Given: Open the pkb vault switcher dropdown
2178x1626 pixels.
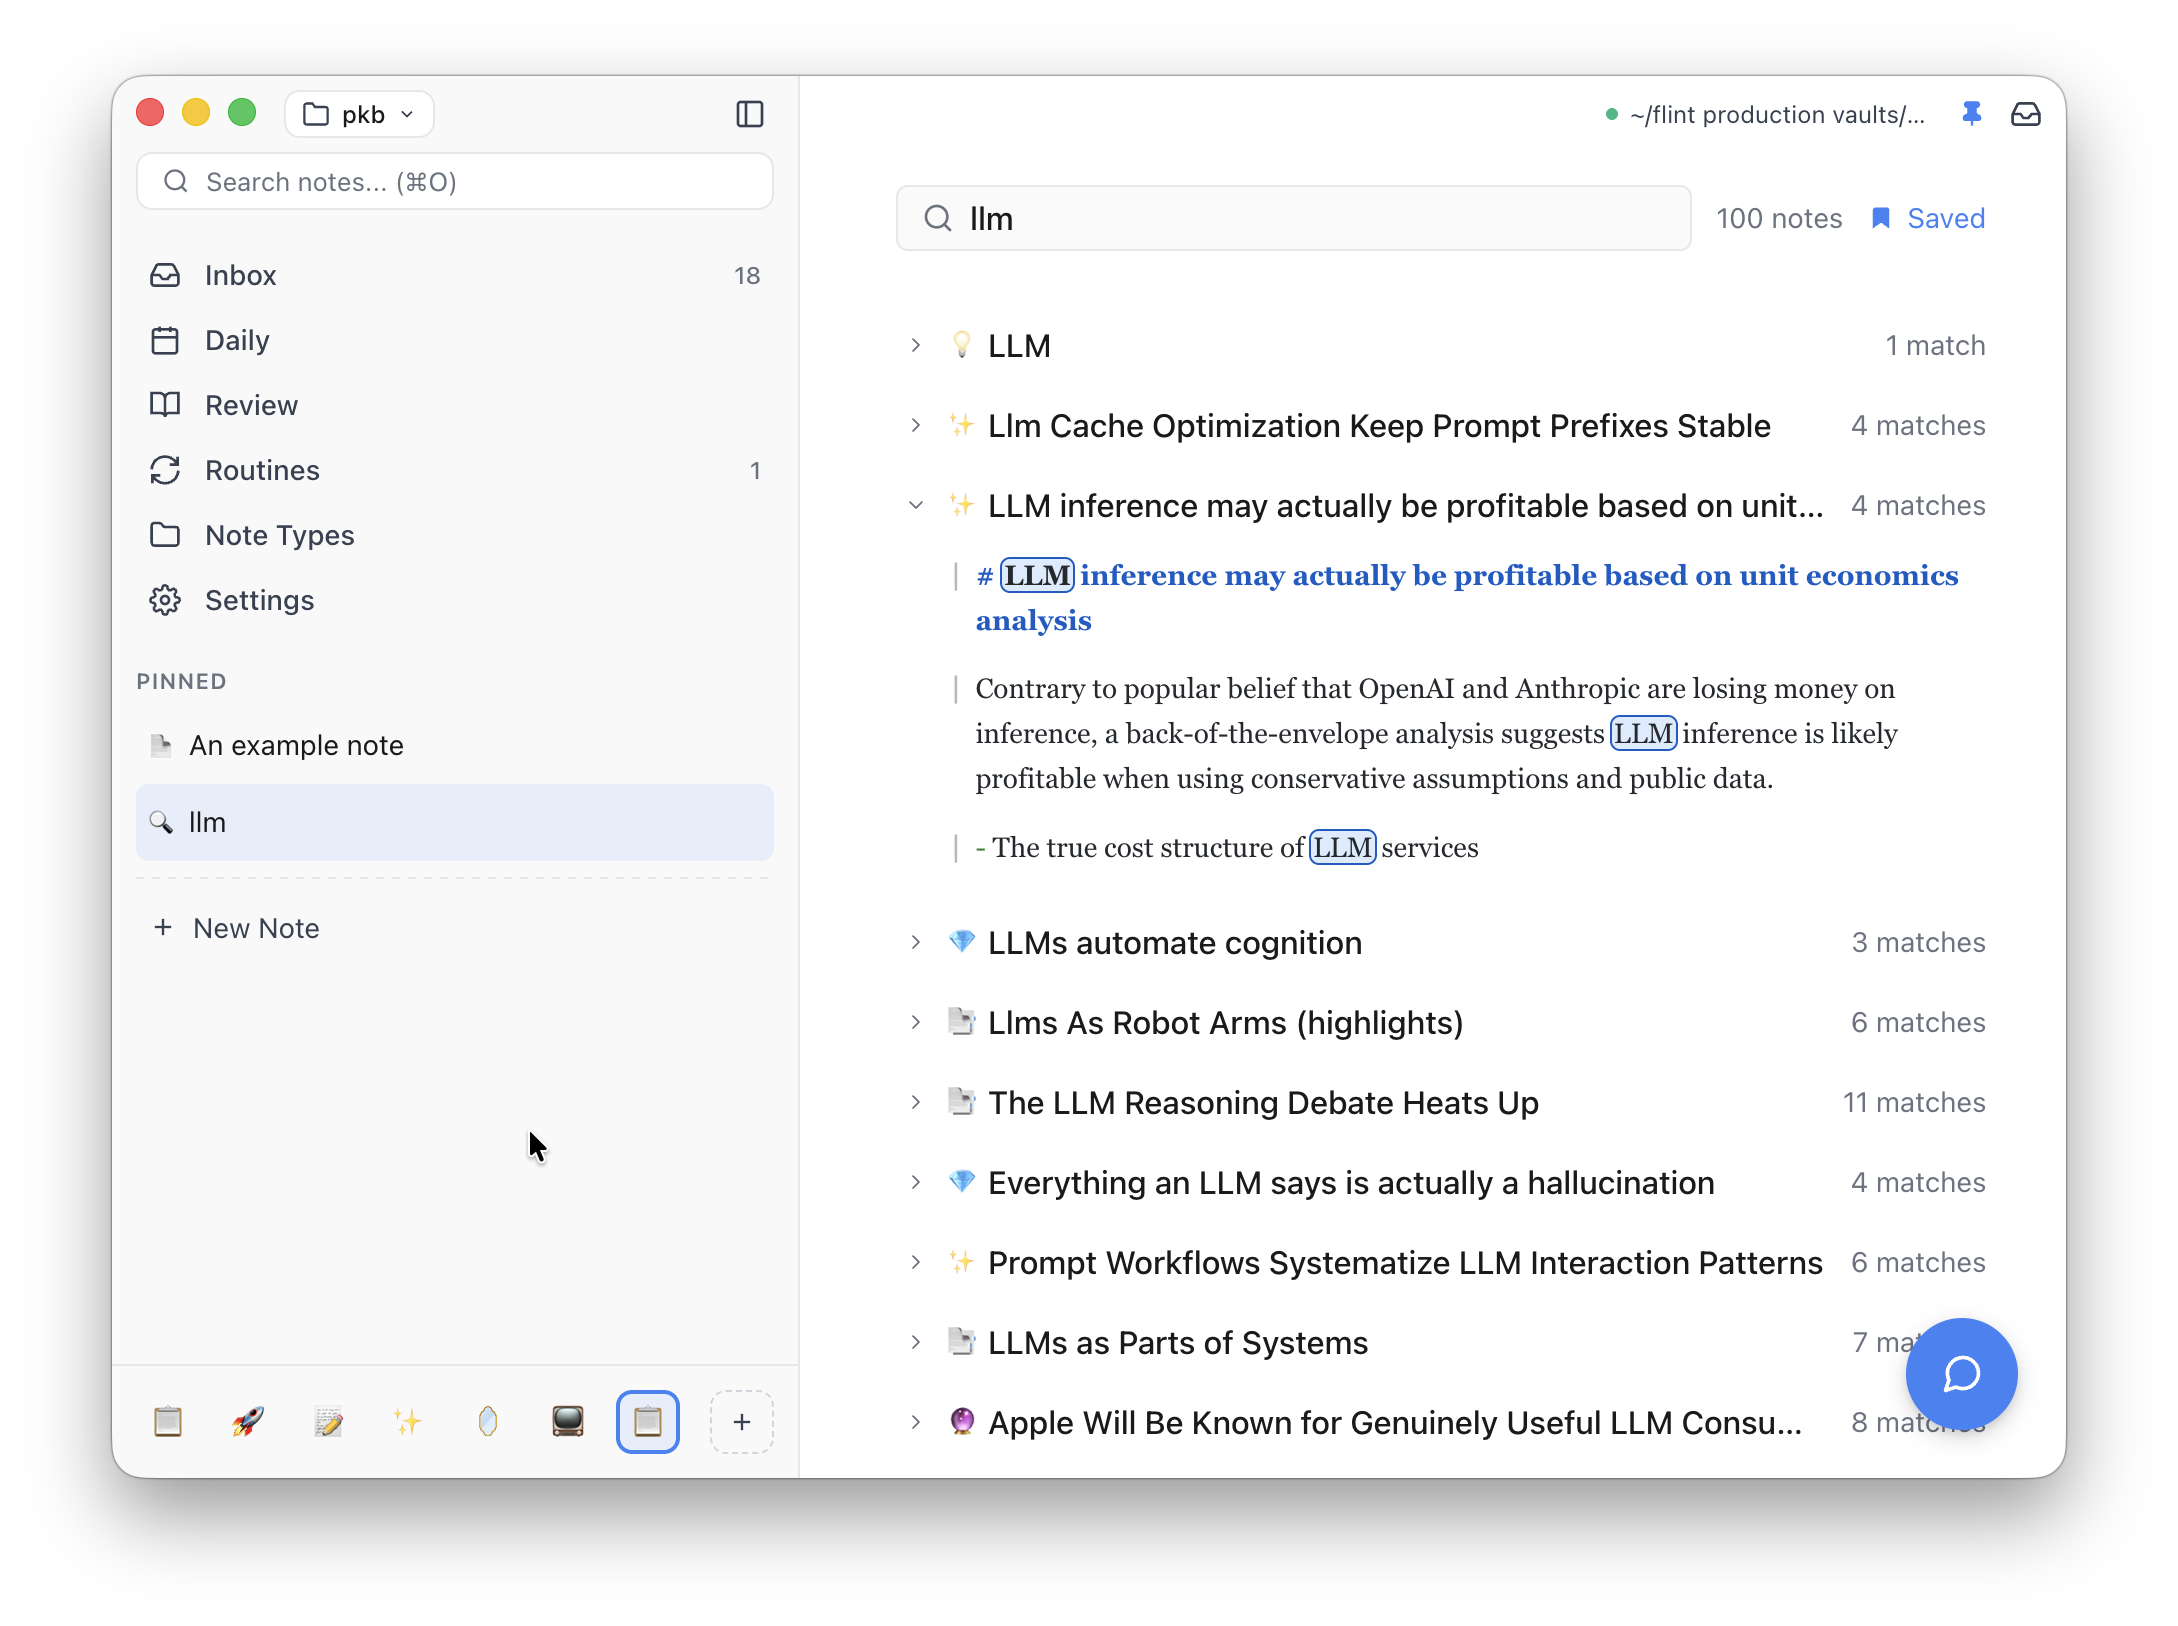Looking at the screenshot, I should 358,114.
